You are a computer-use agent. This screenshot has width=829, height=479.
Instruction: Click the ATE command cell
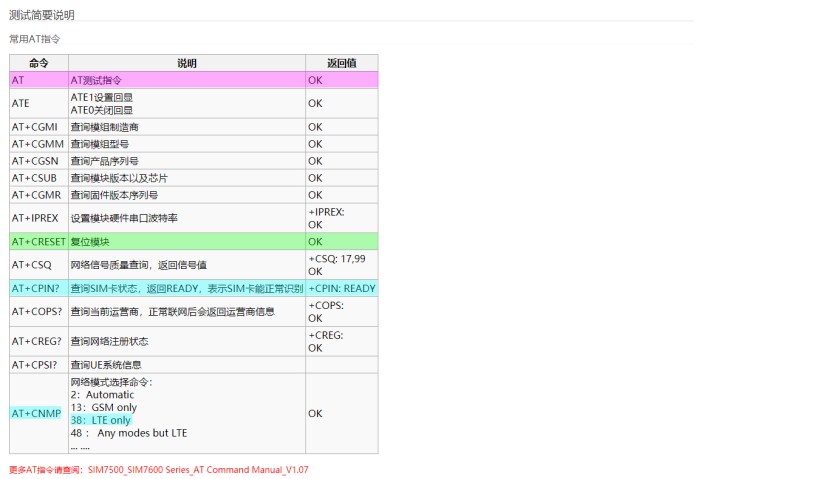[38, 103]
